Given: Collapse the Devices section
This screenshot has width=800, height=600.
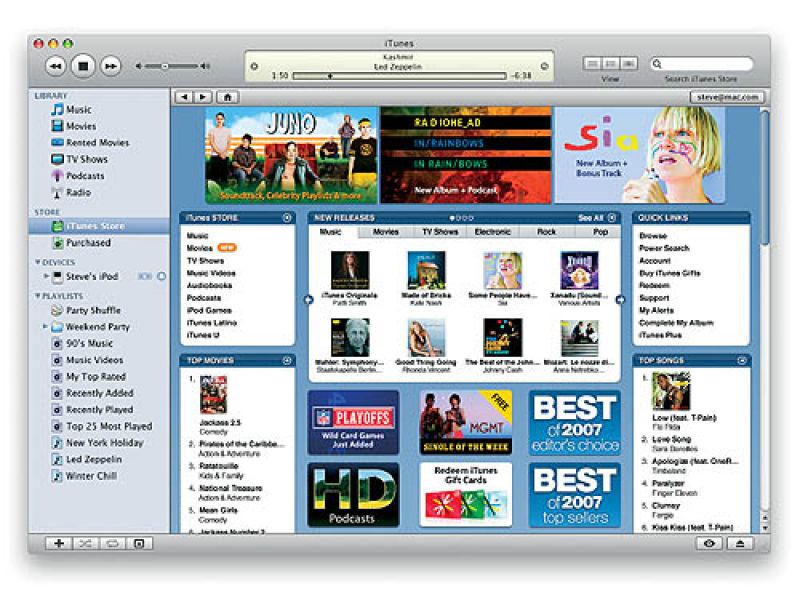Looking at the screenshot, I should click(37, 262).
